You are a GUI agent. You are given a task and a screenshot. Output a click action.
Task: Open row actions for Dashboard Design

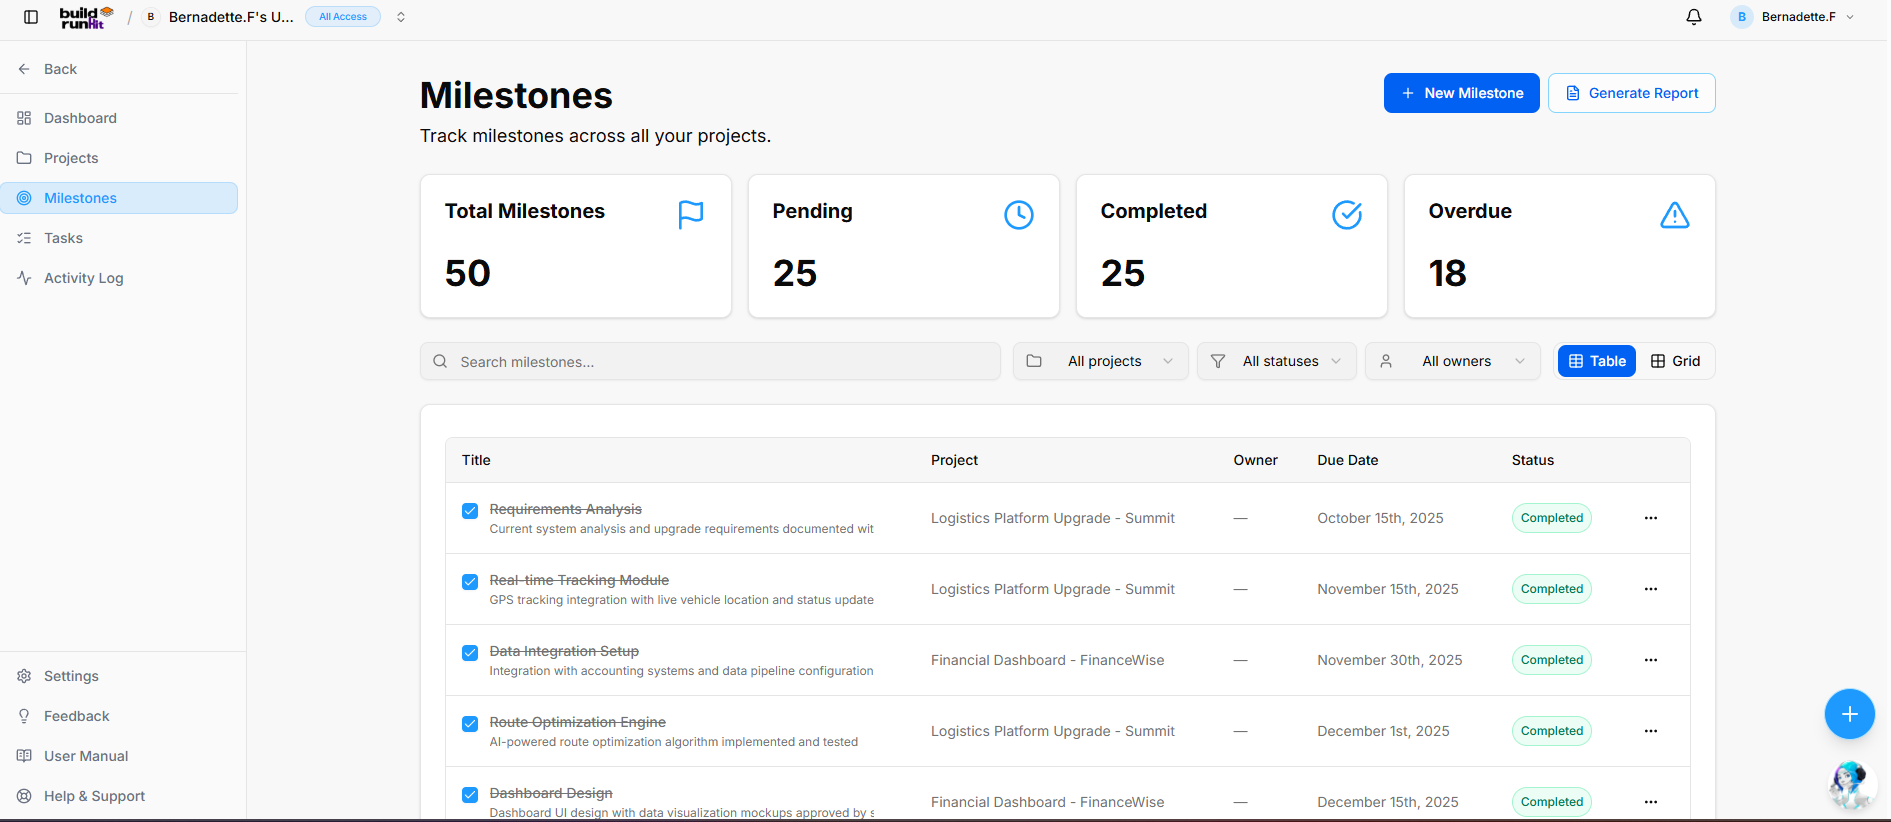[x=1651, y=802]
